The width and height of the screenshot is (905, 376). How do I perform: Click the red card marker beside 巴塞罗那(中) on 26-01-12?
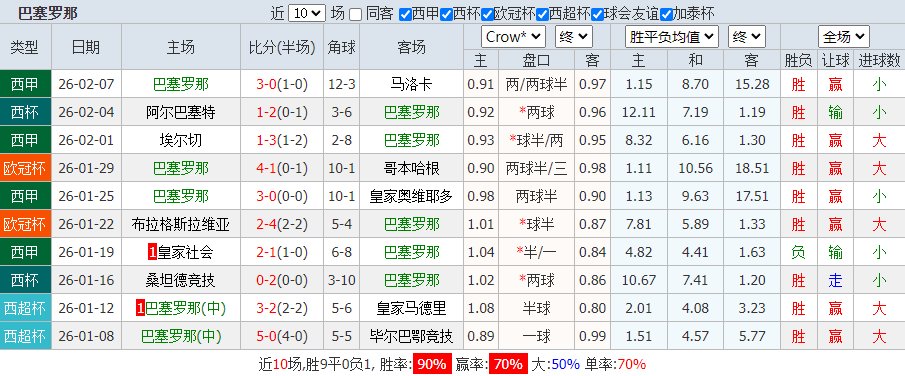pyautogui.click(x=140, y=308)
